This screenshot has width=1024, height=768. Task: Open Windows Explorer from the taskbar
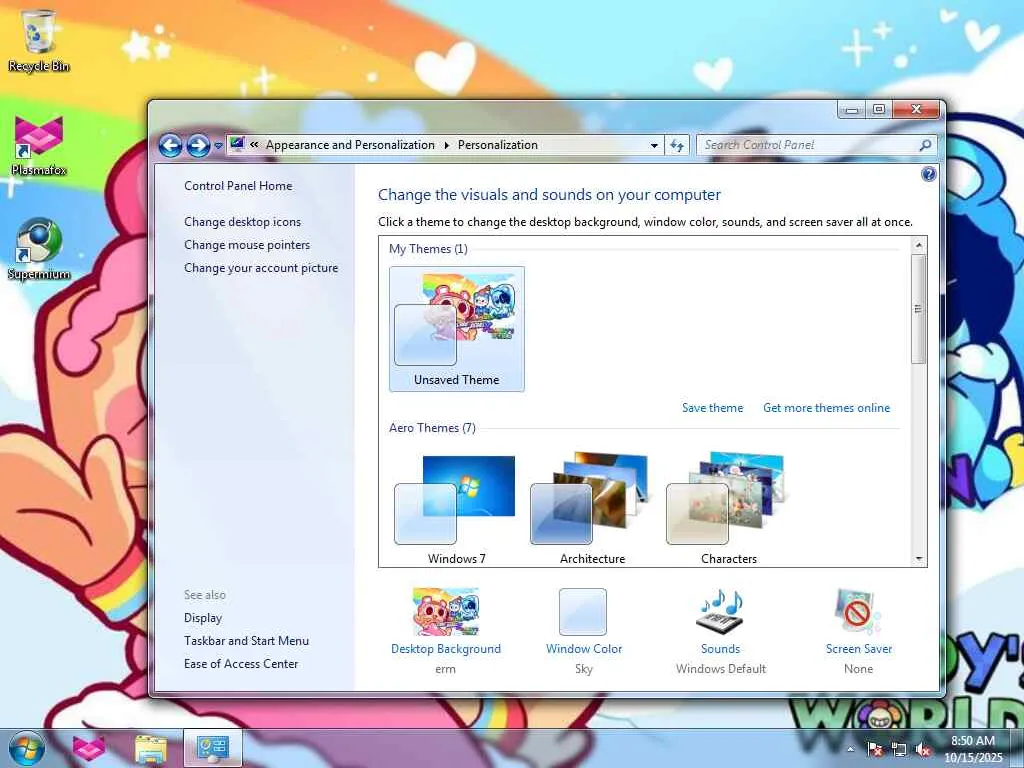click(x=151, y=748)
